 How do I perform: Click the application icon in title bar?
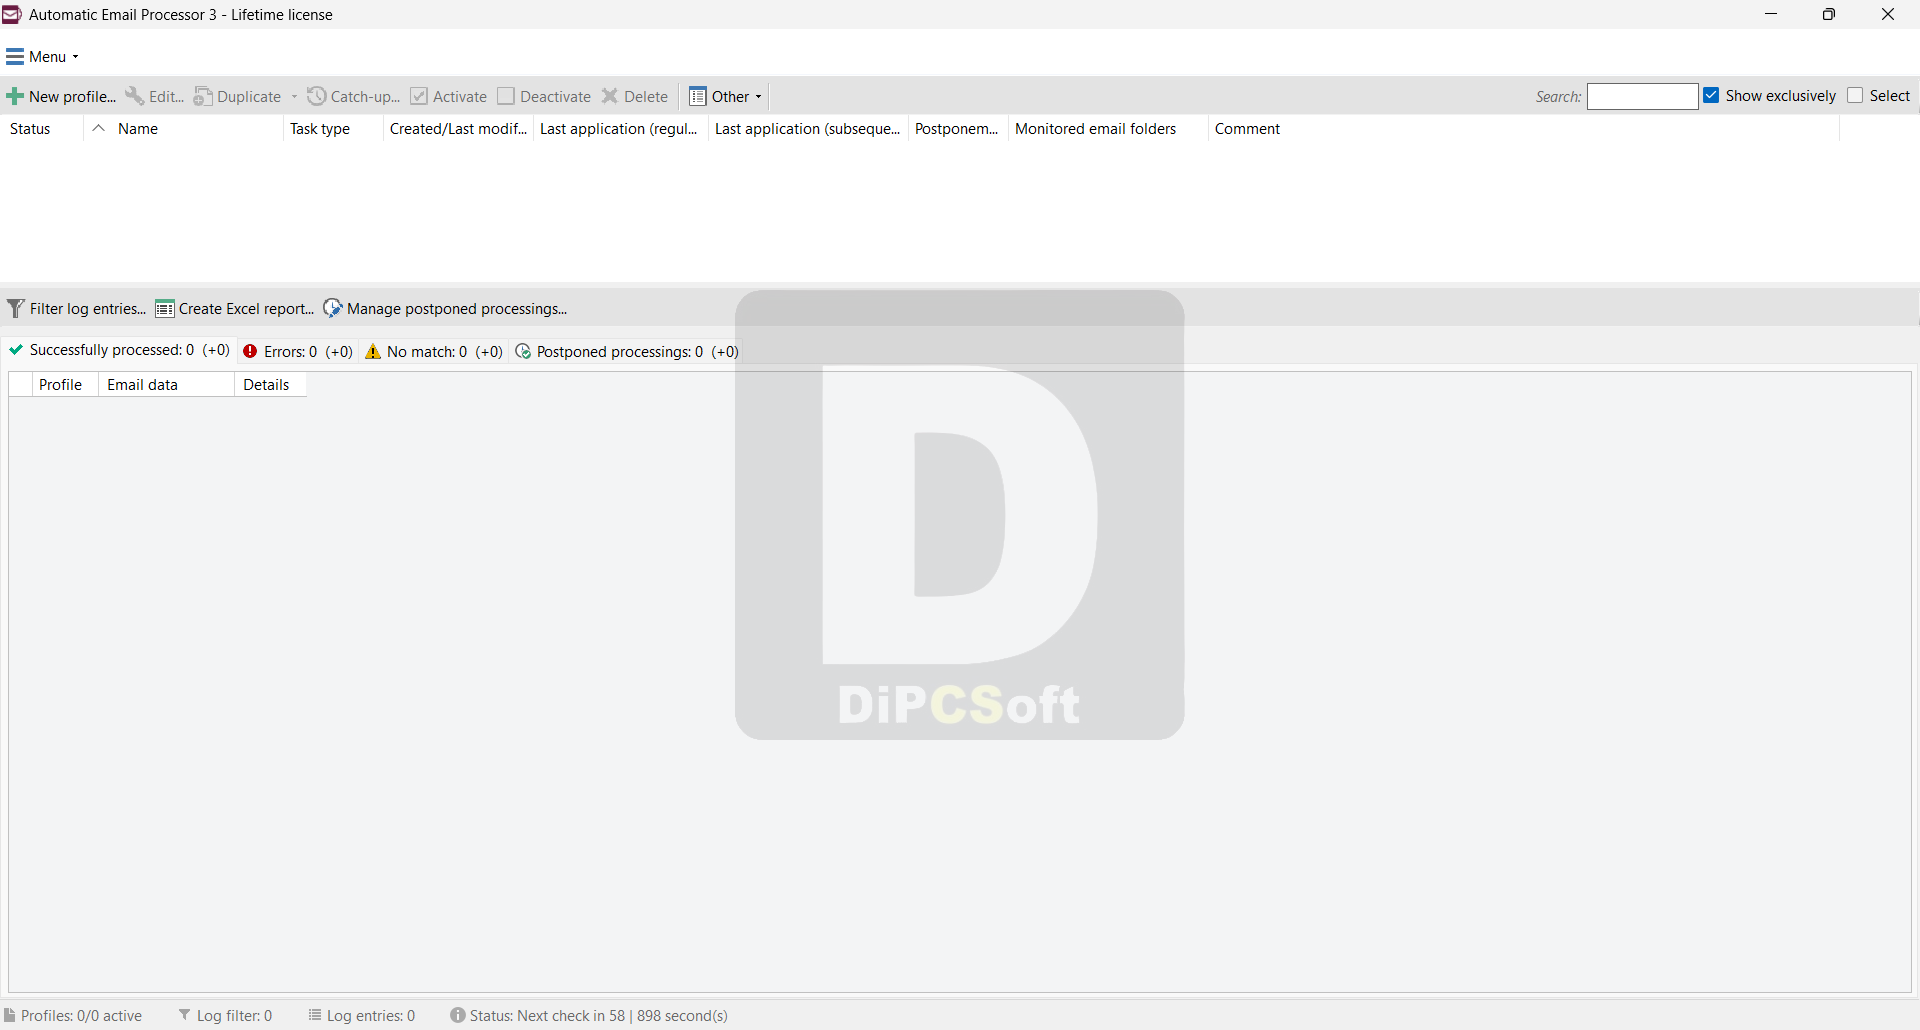(x=12, y=14)
